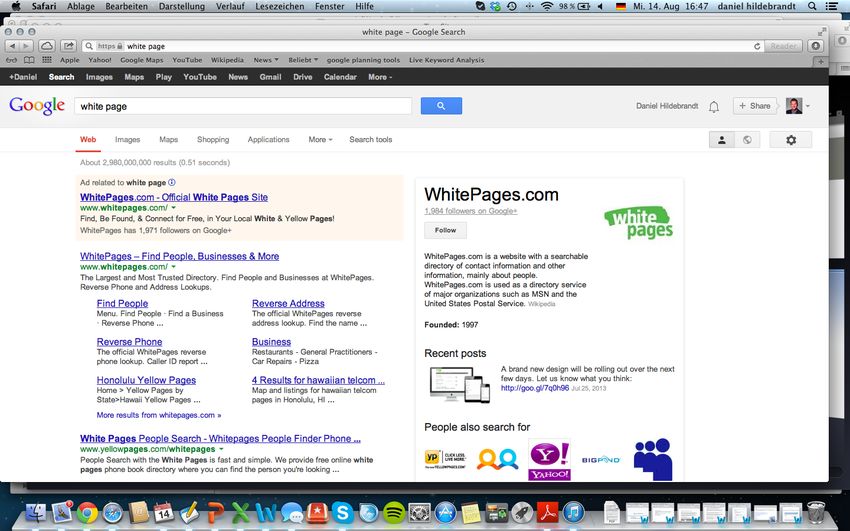Open the Google settings gear
Screen dimensions: 850x531
point(791,140)
